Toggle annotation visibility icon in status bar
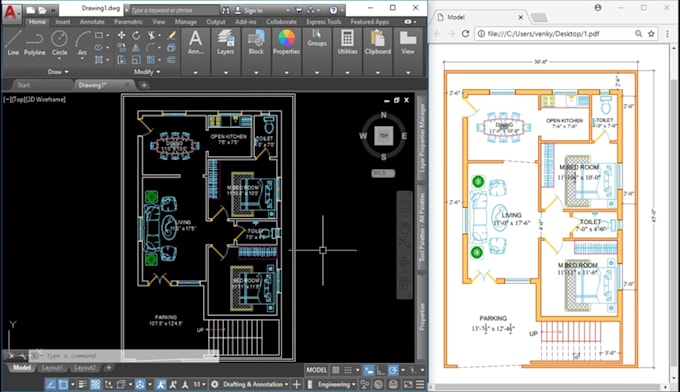680x392 pixels. pyautogui.click(x=161, y=384)
